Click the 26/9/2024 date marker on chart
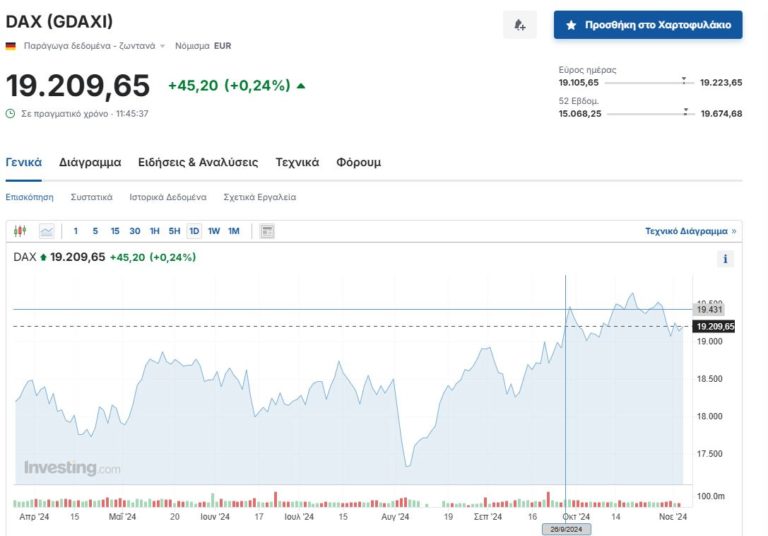The image size is (768, 536). point(566,528)
